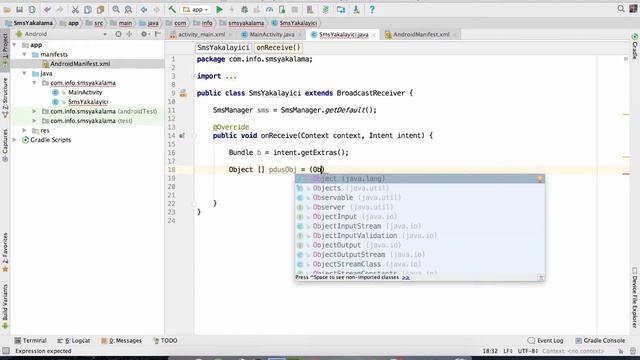The height and width of the screenshot is (360, 640).
Task: Navigate back with the left arrow icon
Action: tap(144, 9)
